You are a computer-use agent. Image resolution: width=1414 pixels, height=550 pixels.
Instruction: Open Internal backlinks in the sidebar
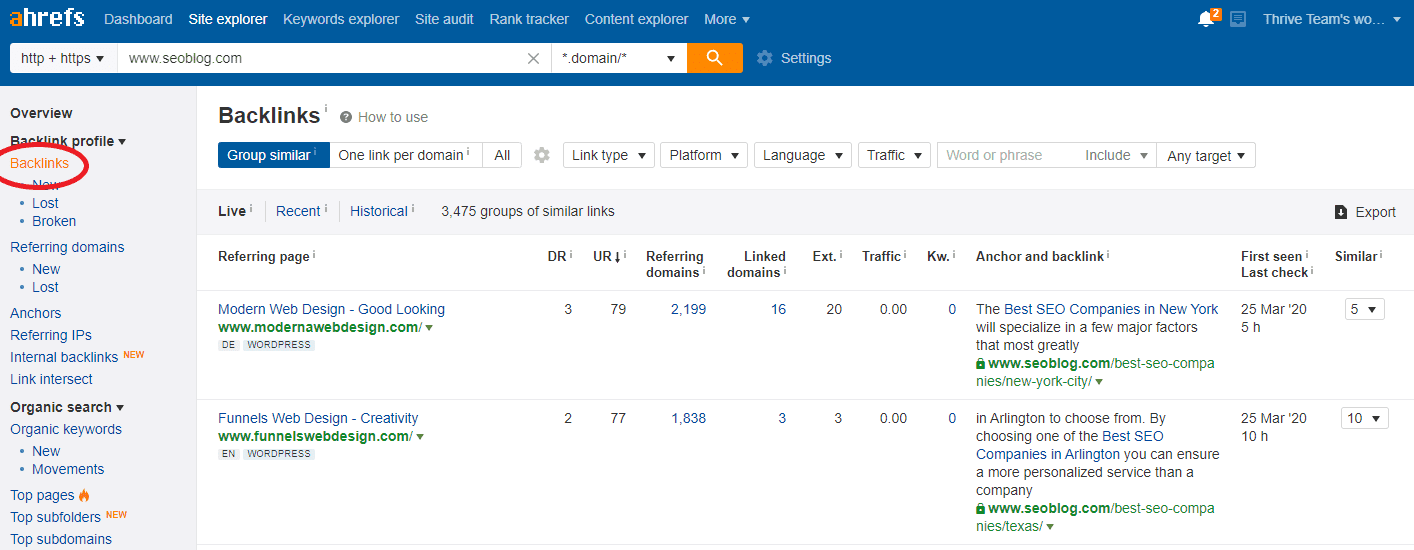point(64,357)
